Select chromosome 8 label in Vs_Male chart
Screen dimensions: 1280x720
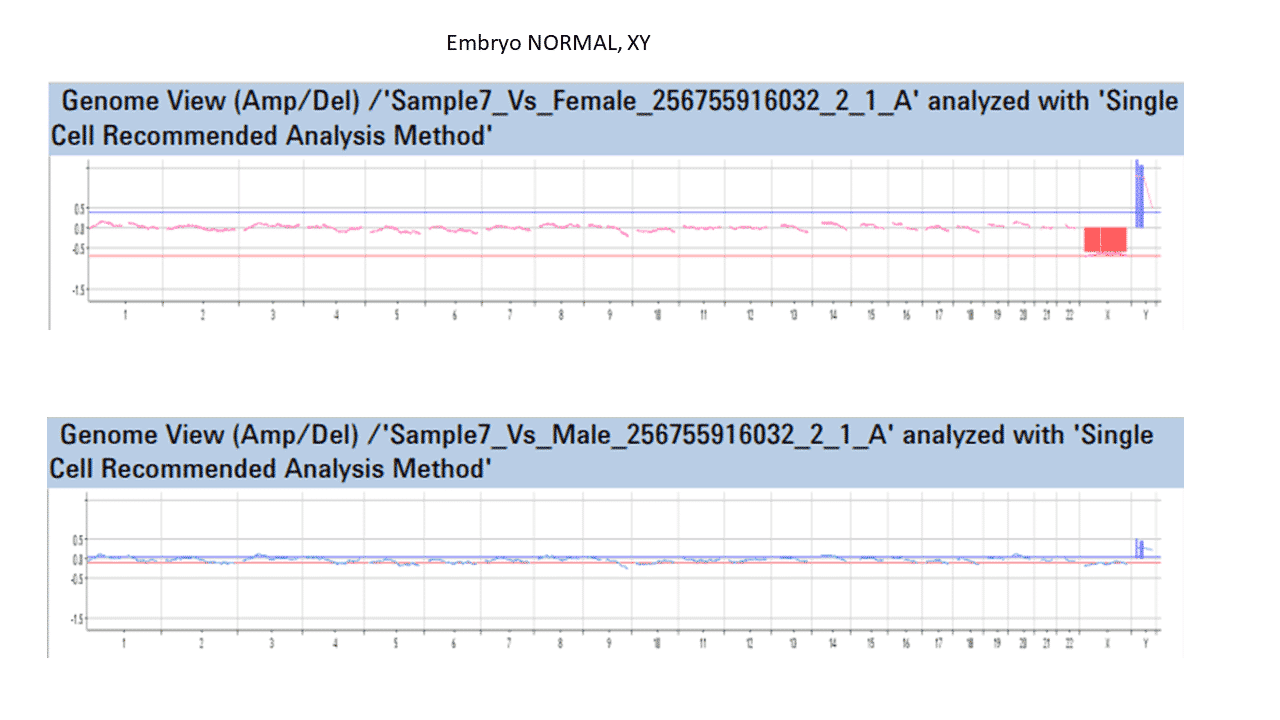pyautogui.click(x=561, y=645)
